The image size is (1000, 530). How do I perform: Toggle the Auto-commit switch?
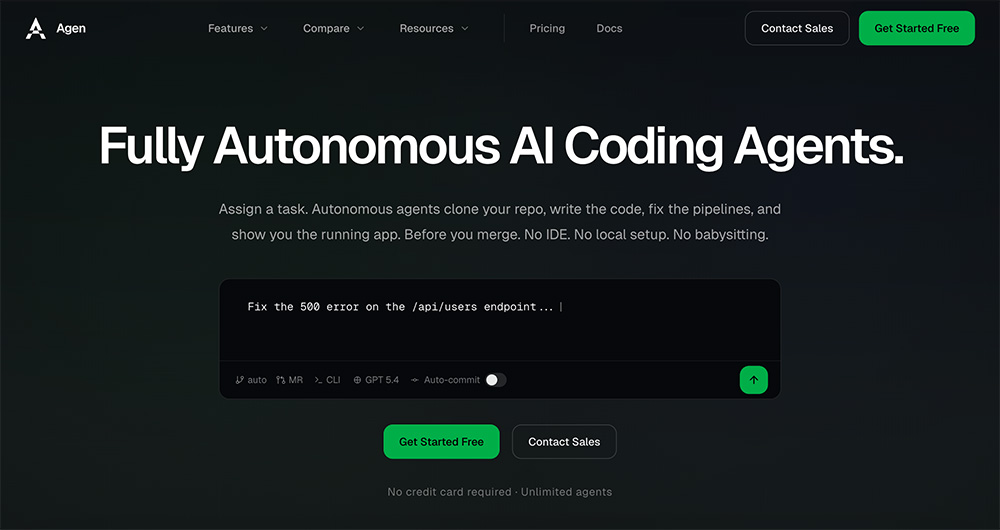(x=496, y=380)
